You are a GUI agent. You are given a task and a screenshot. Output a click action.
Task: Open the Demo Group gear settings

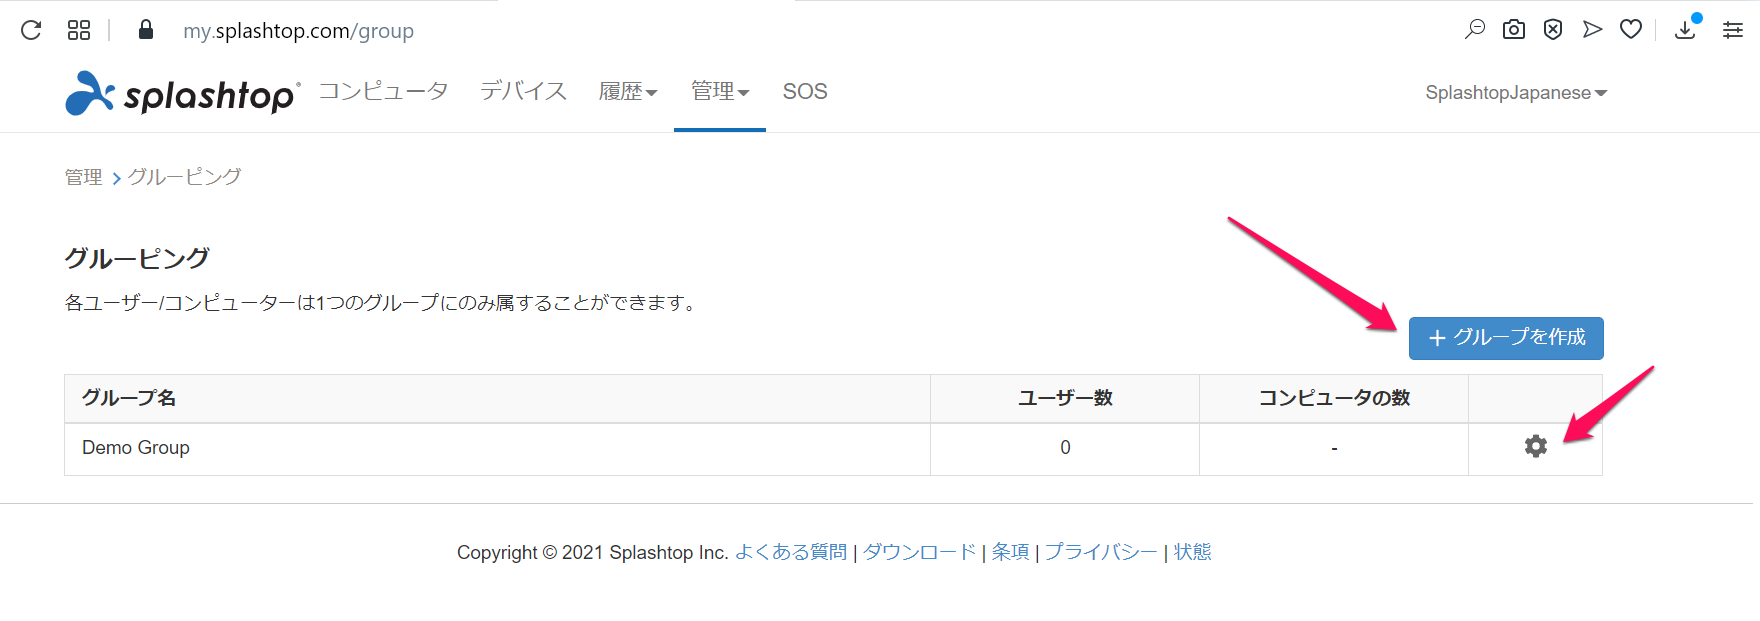click(x=1536, y=447)
